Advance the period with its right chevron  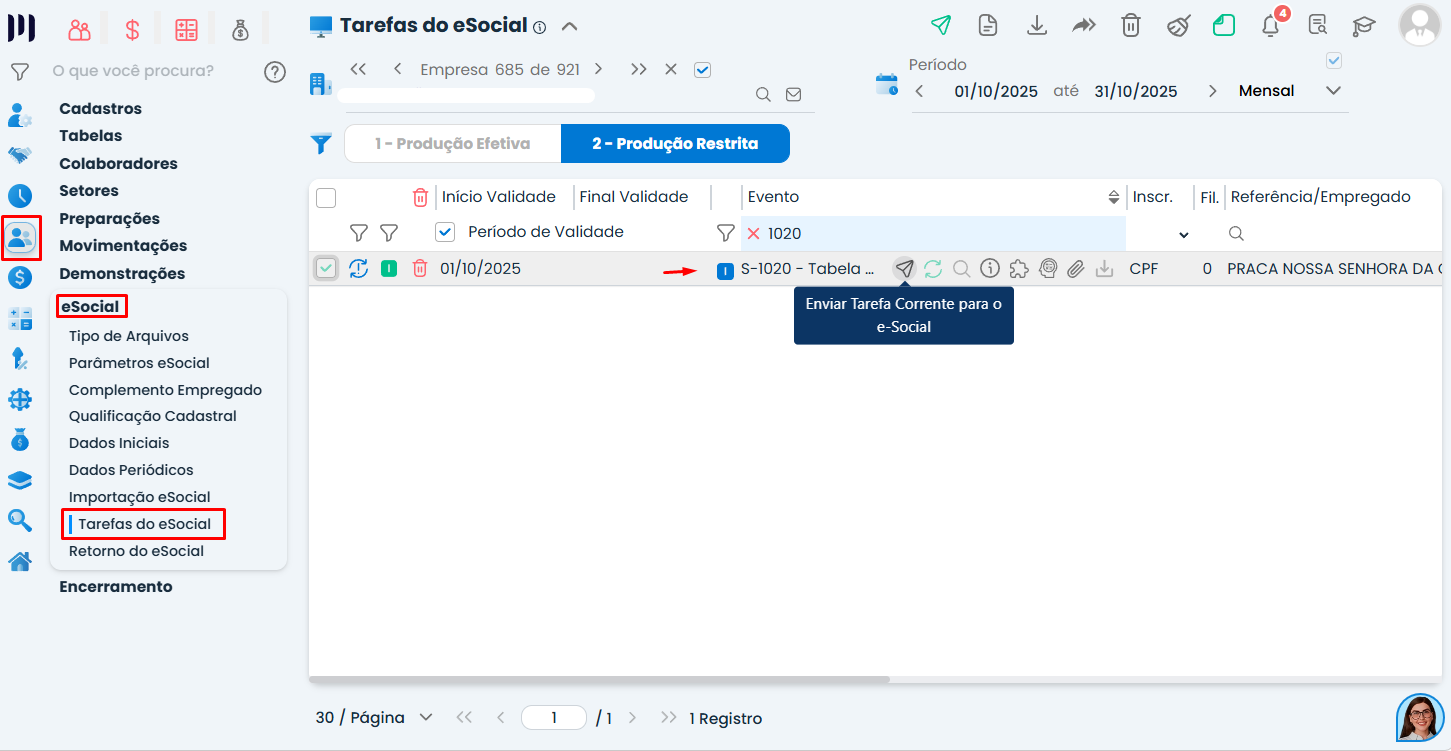[x=1212, y=91]
